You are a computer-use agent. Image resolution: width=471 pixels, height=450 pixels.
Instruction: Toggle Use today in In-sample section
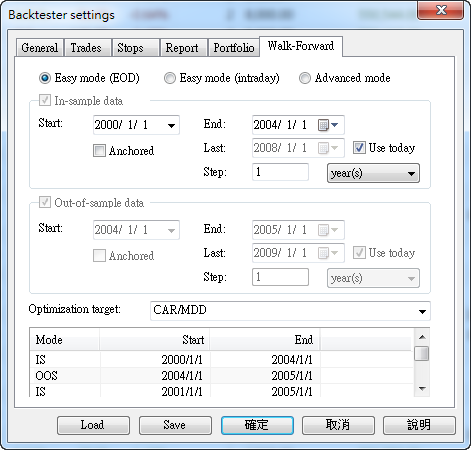point(359,147)
